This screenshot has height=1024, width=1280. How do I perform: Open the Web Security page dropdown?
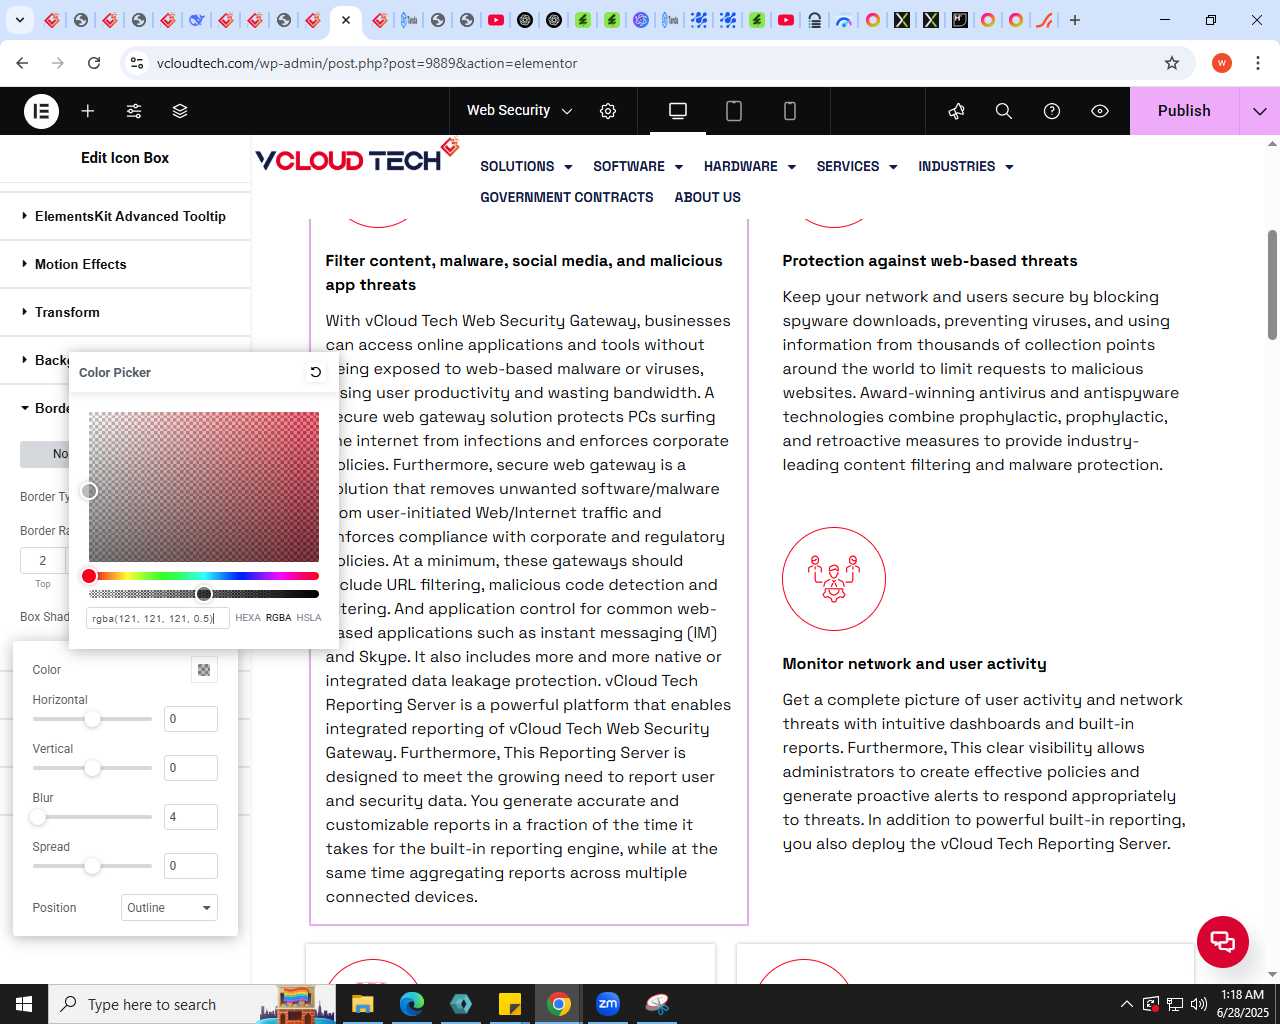coord(520,111)
